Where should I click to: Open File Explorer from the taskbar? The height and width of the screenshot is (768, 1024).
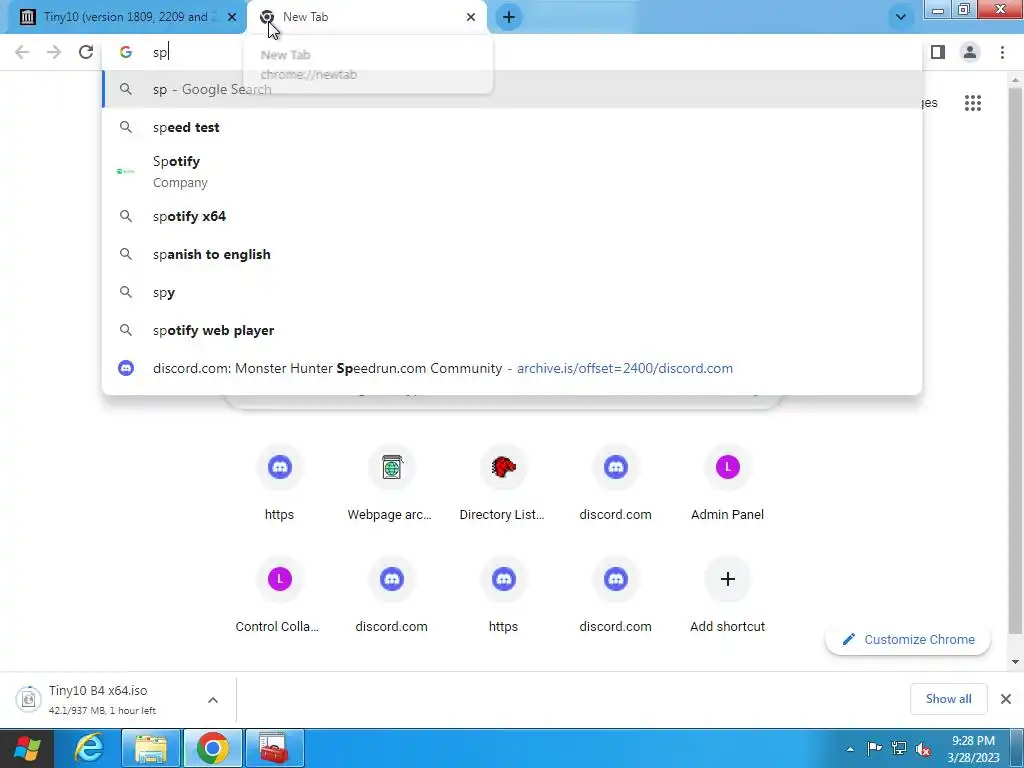tap(151, 748)
